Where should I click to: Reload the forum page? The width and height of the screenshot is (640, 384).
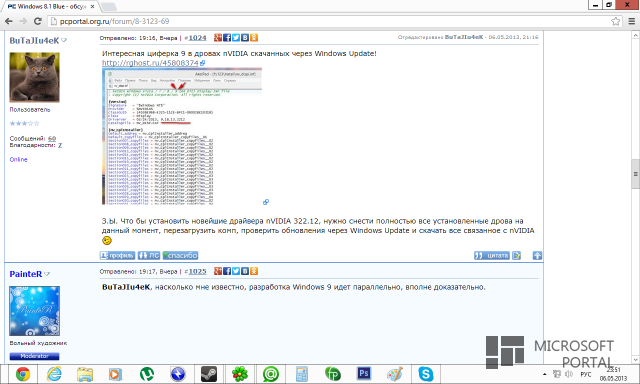point(38,21)
